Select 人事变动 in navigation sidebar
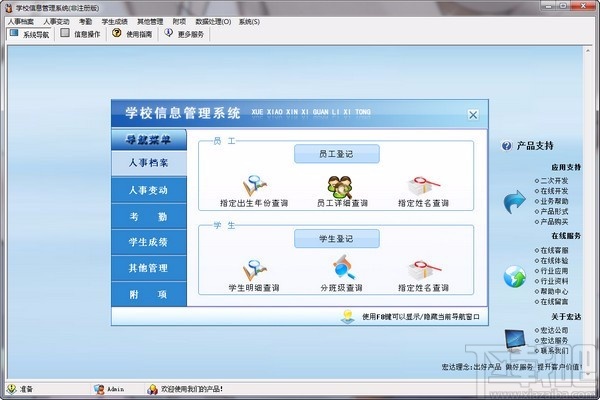Image resolution: width=600 pixels, height=400 pixels. coord(149,190)
